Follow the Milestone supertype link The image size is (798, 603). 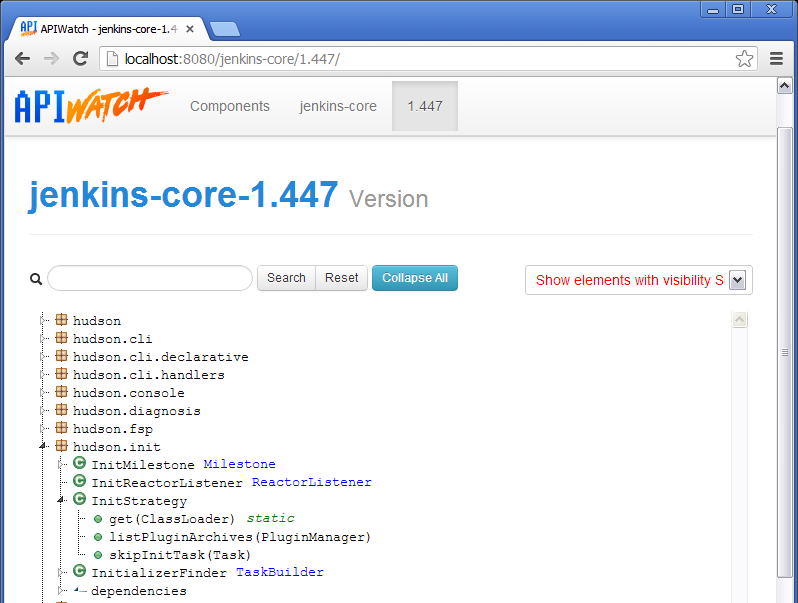239,464
